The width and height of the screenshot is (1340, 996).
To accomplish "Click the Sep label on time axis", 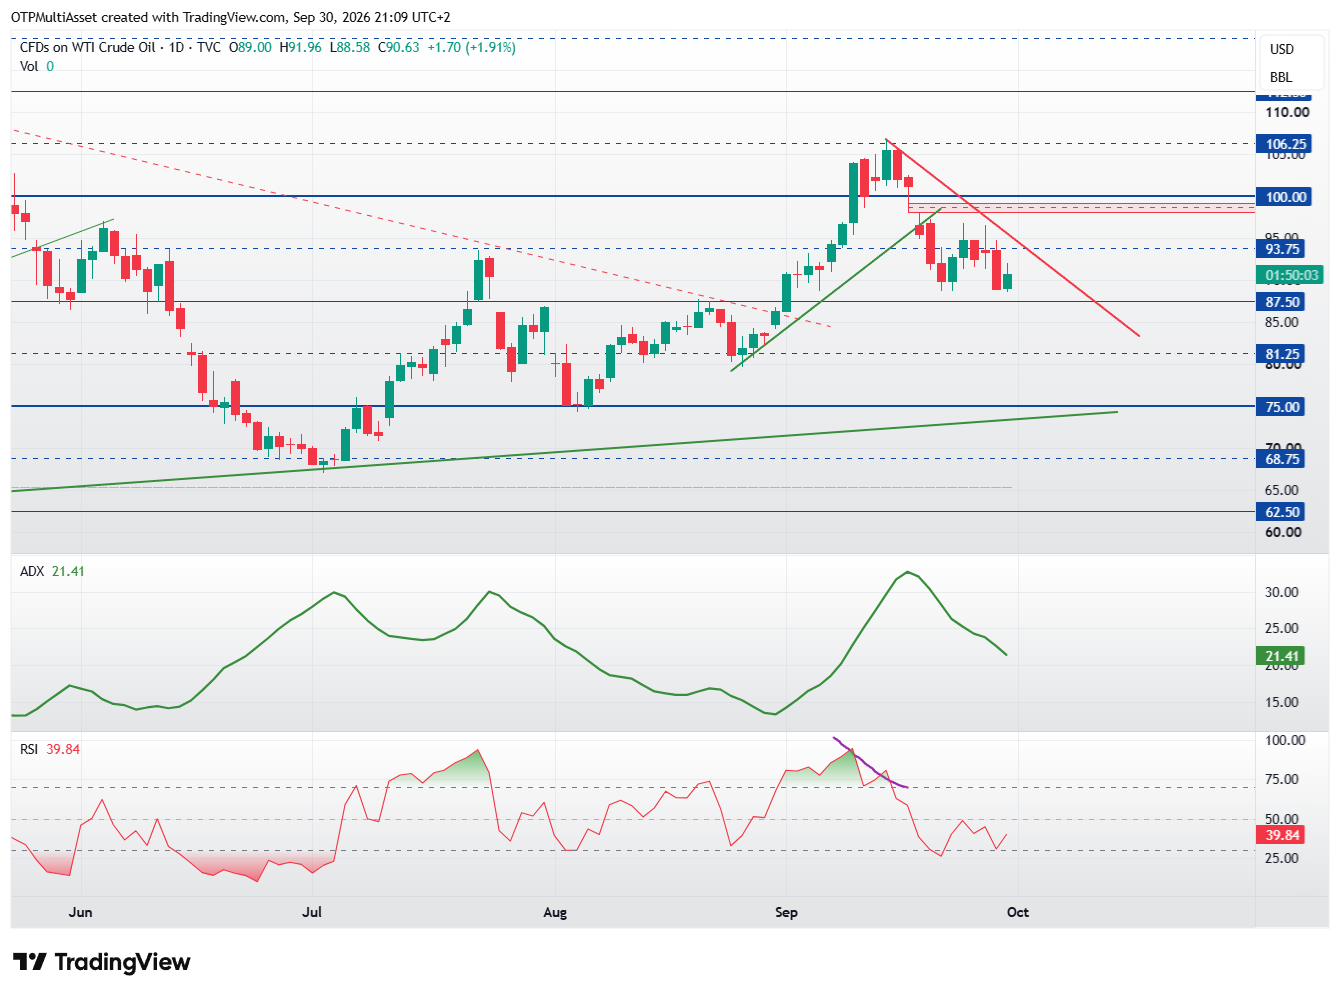I will [x=786, y=912].
